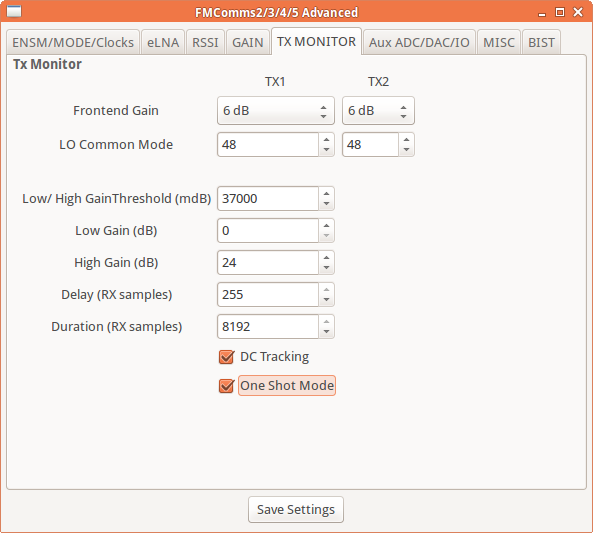Click the Duration (RX samples) input field

pyautogui.click(x=268, y=326)
